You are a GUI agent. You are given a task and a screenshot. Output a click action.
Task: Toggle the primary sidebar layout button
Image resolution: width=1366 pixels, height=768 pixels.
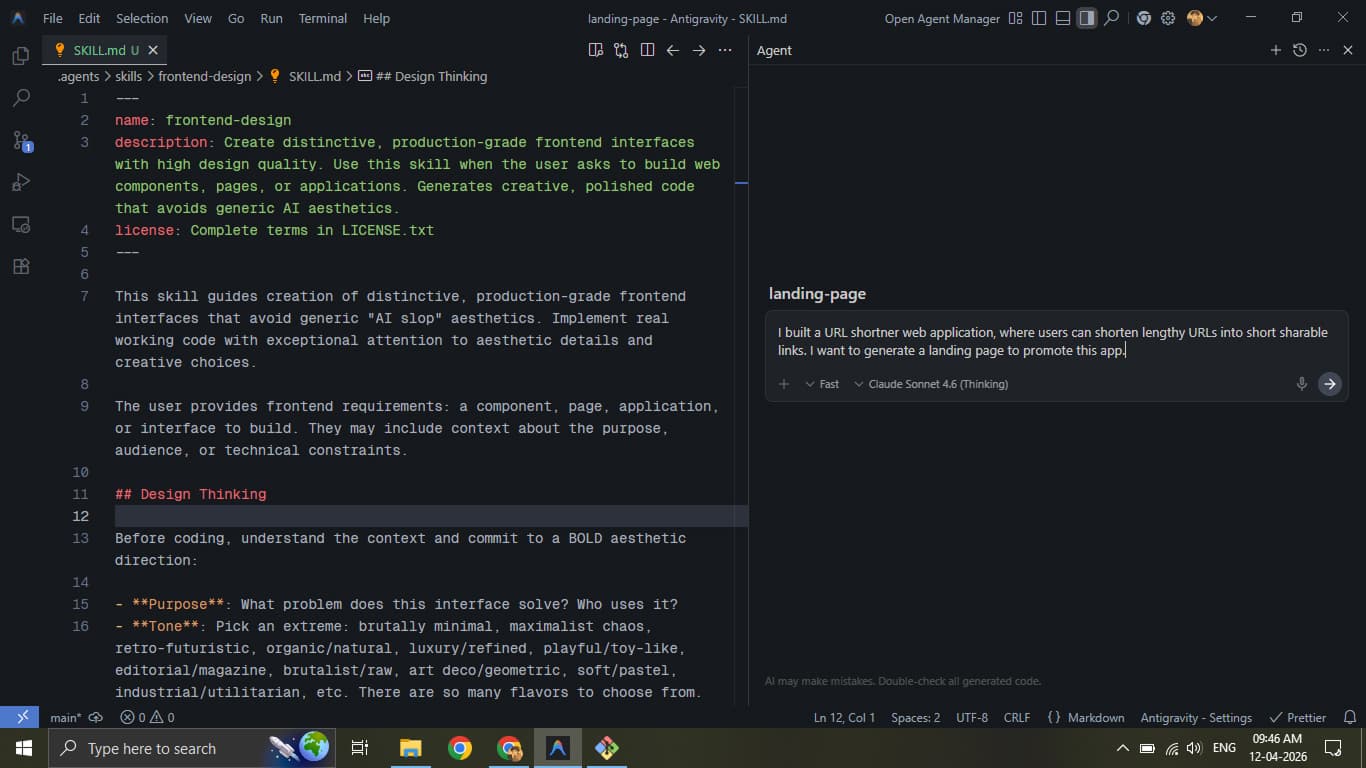[1039, 18]
